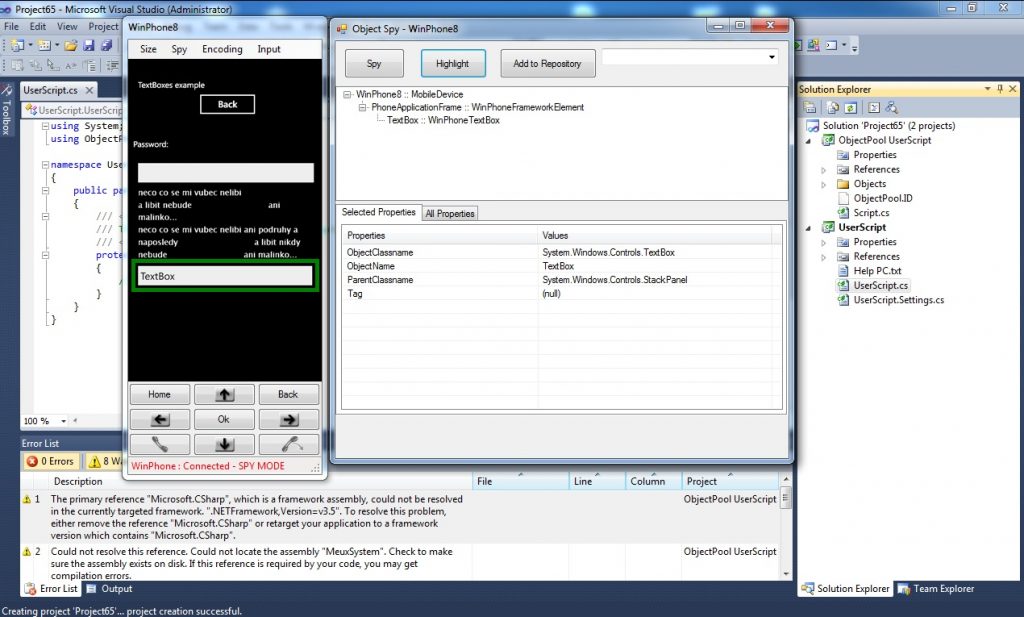
Task: Collapse the PhoneApplicationFrame tree node
Action: (362, 108)
